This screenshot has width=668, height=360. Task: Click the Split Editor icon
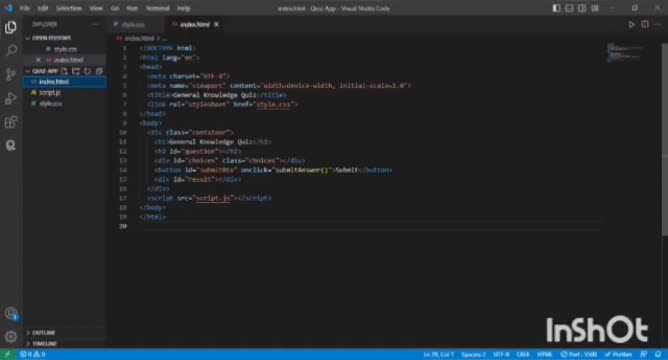tap(645, 25)
